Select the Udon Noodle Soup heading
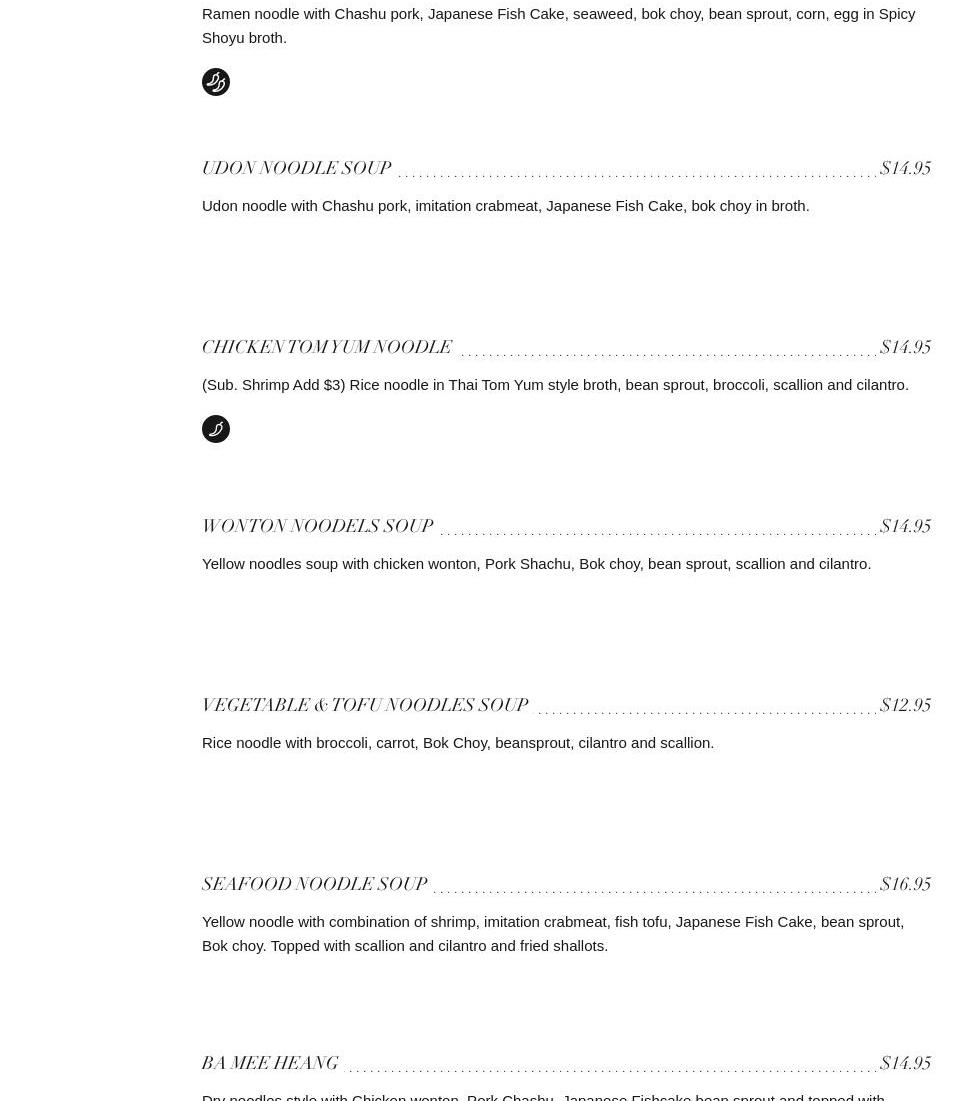 296,168
